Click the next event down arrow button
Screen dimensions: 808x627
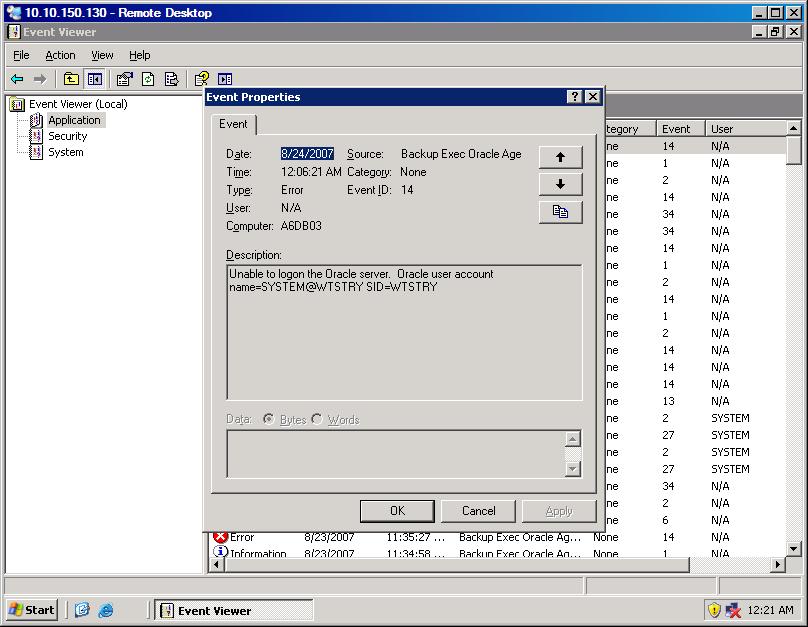[560, 184]
